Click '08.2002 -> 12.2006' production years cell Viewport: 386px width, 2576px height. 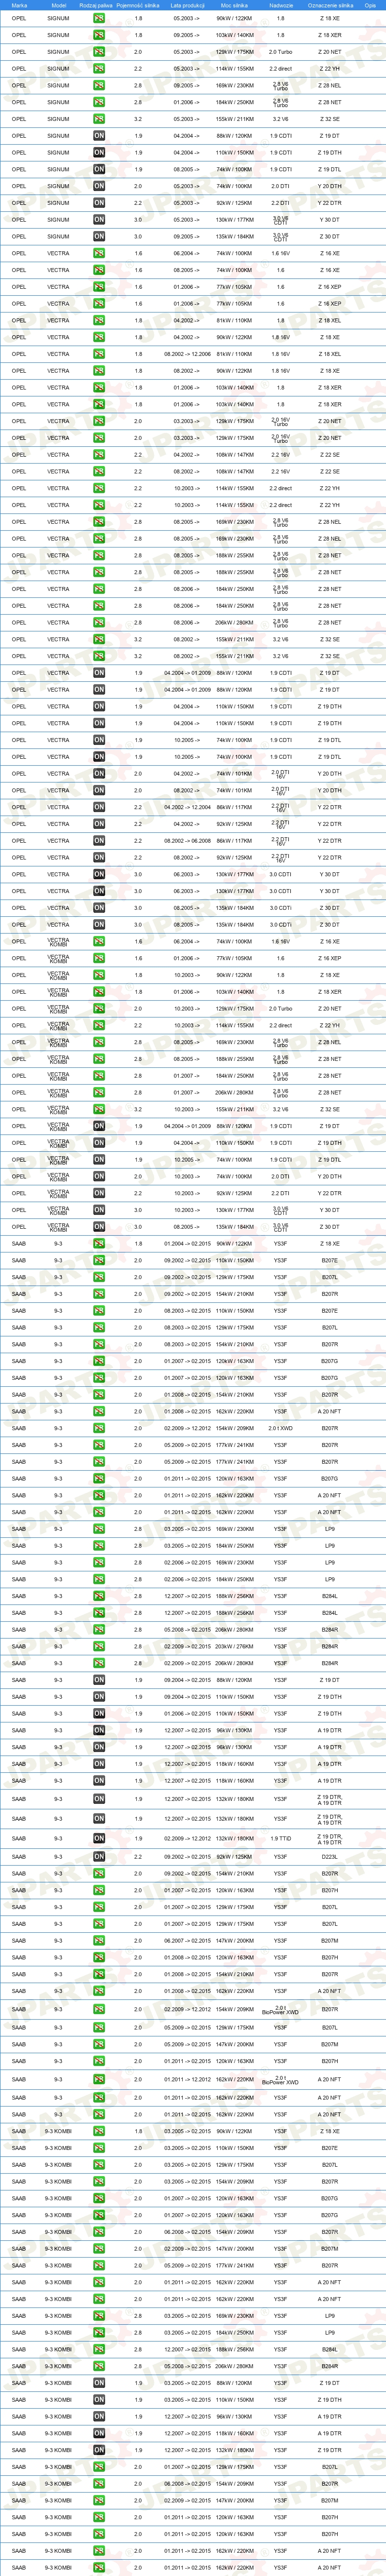[x=187, y=354]
